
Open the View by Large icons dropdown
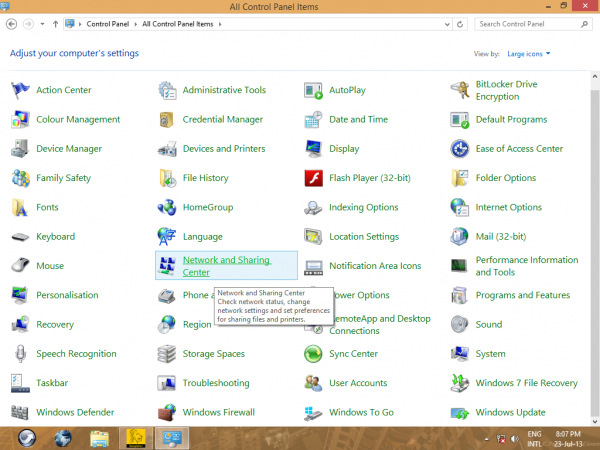[529, 54]
